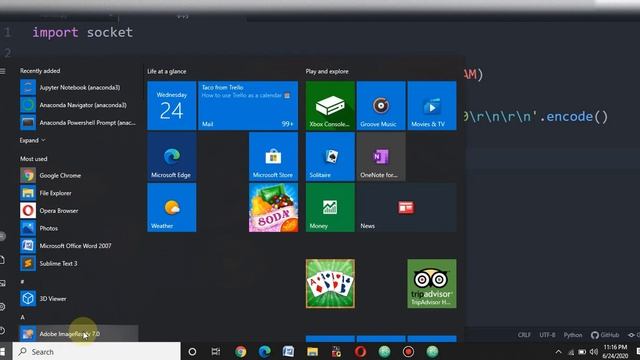
Task: Expand the Start menu hamburger icon
Action: [x=2, y=71]
